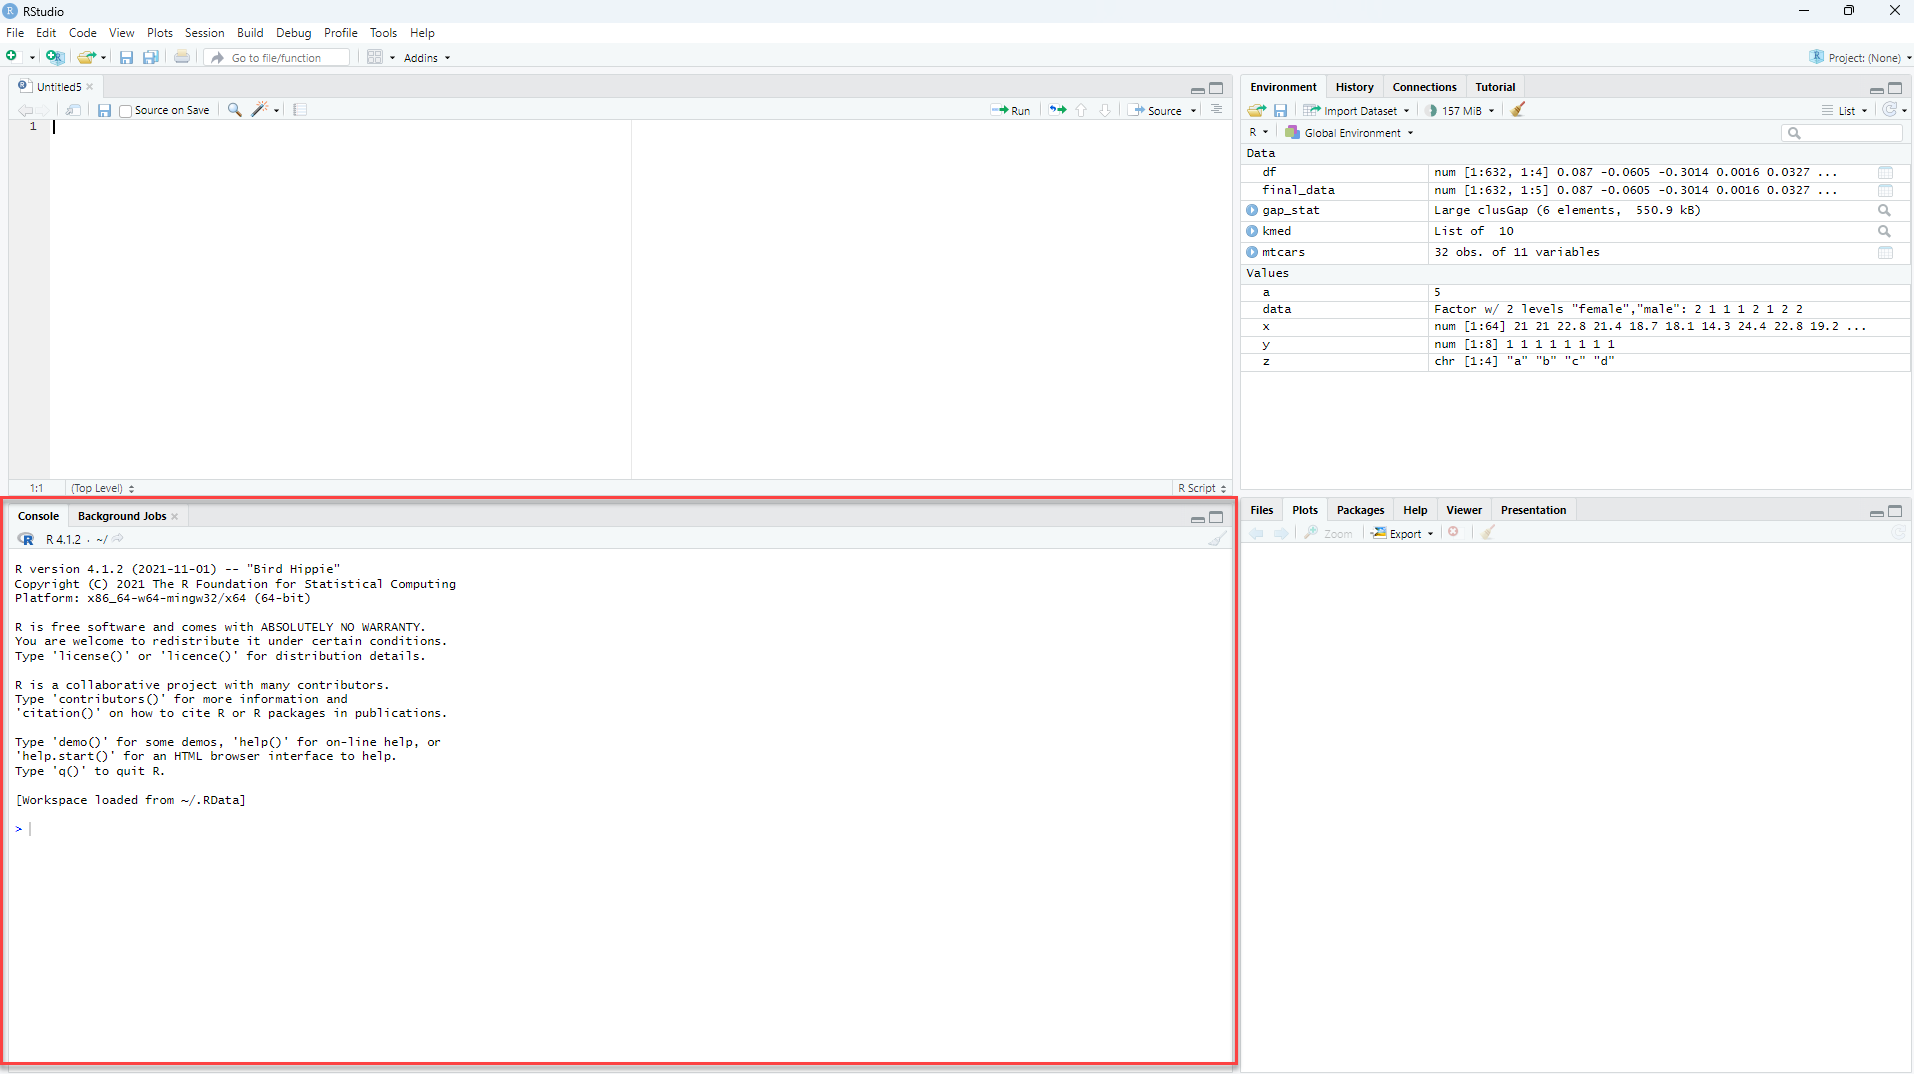The width and height of the screenshot is (1914, 1074).
Task: Switch to the History tab
Action: pyautogui.click(x=1354, y=87)
